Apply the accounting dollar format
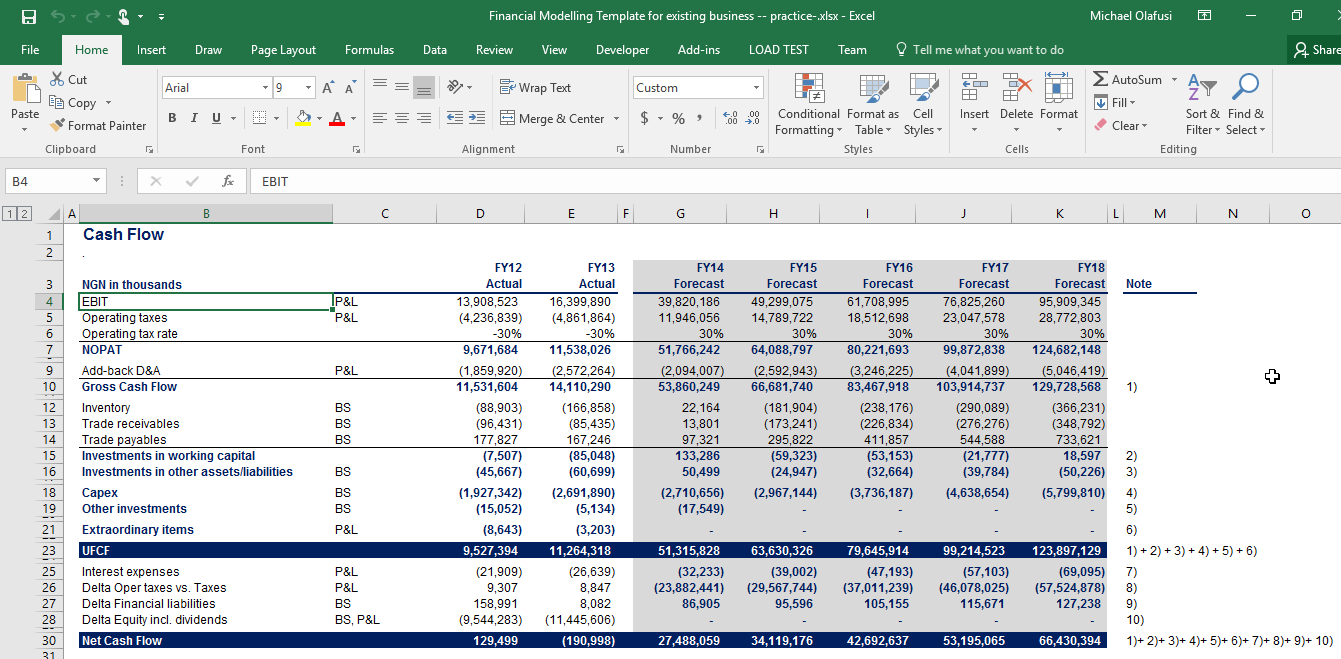The image size is (1341, 659). click(645, 119)
